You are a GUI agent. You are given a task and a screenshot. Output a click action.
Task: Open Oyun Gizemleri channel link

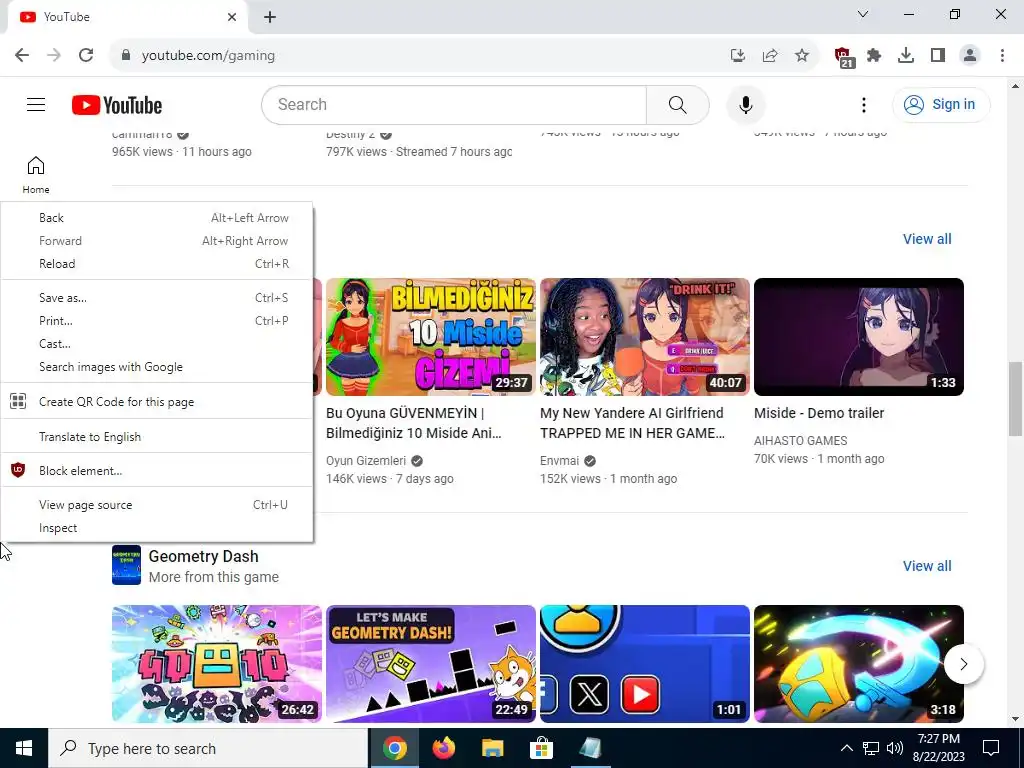click(366, 461)
